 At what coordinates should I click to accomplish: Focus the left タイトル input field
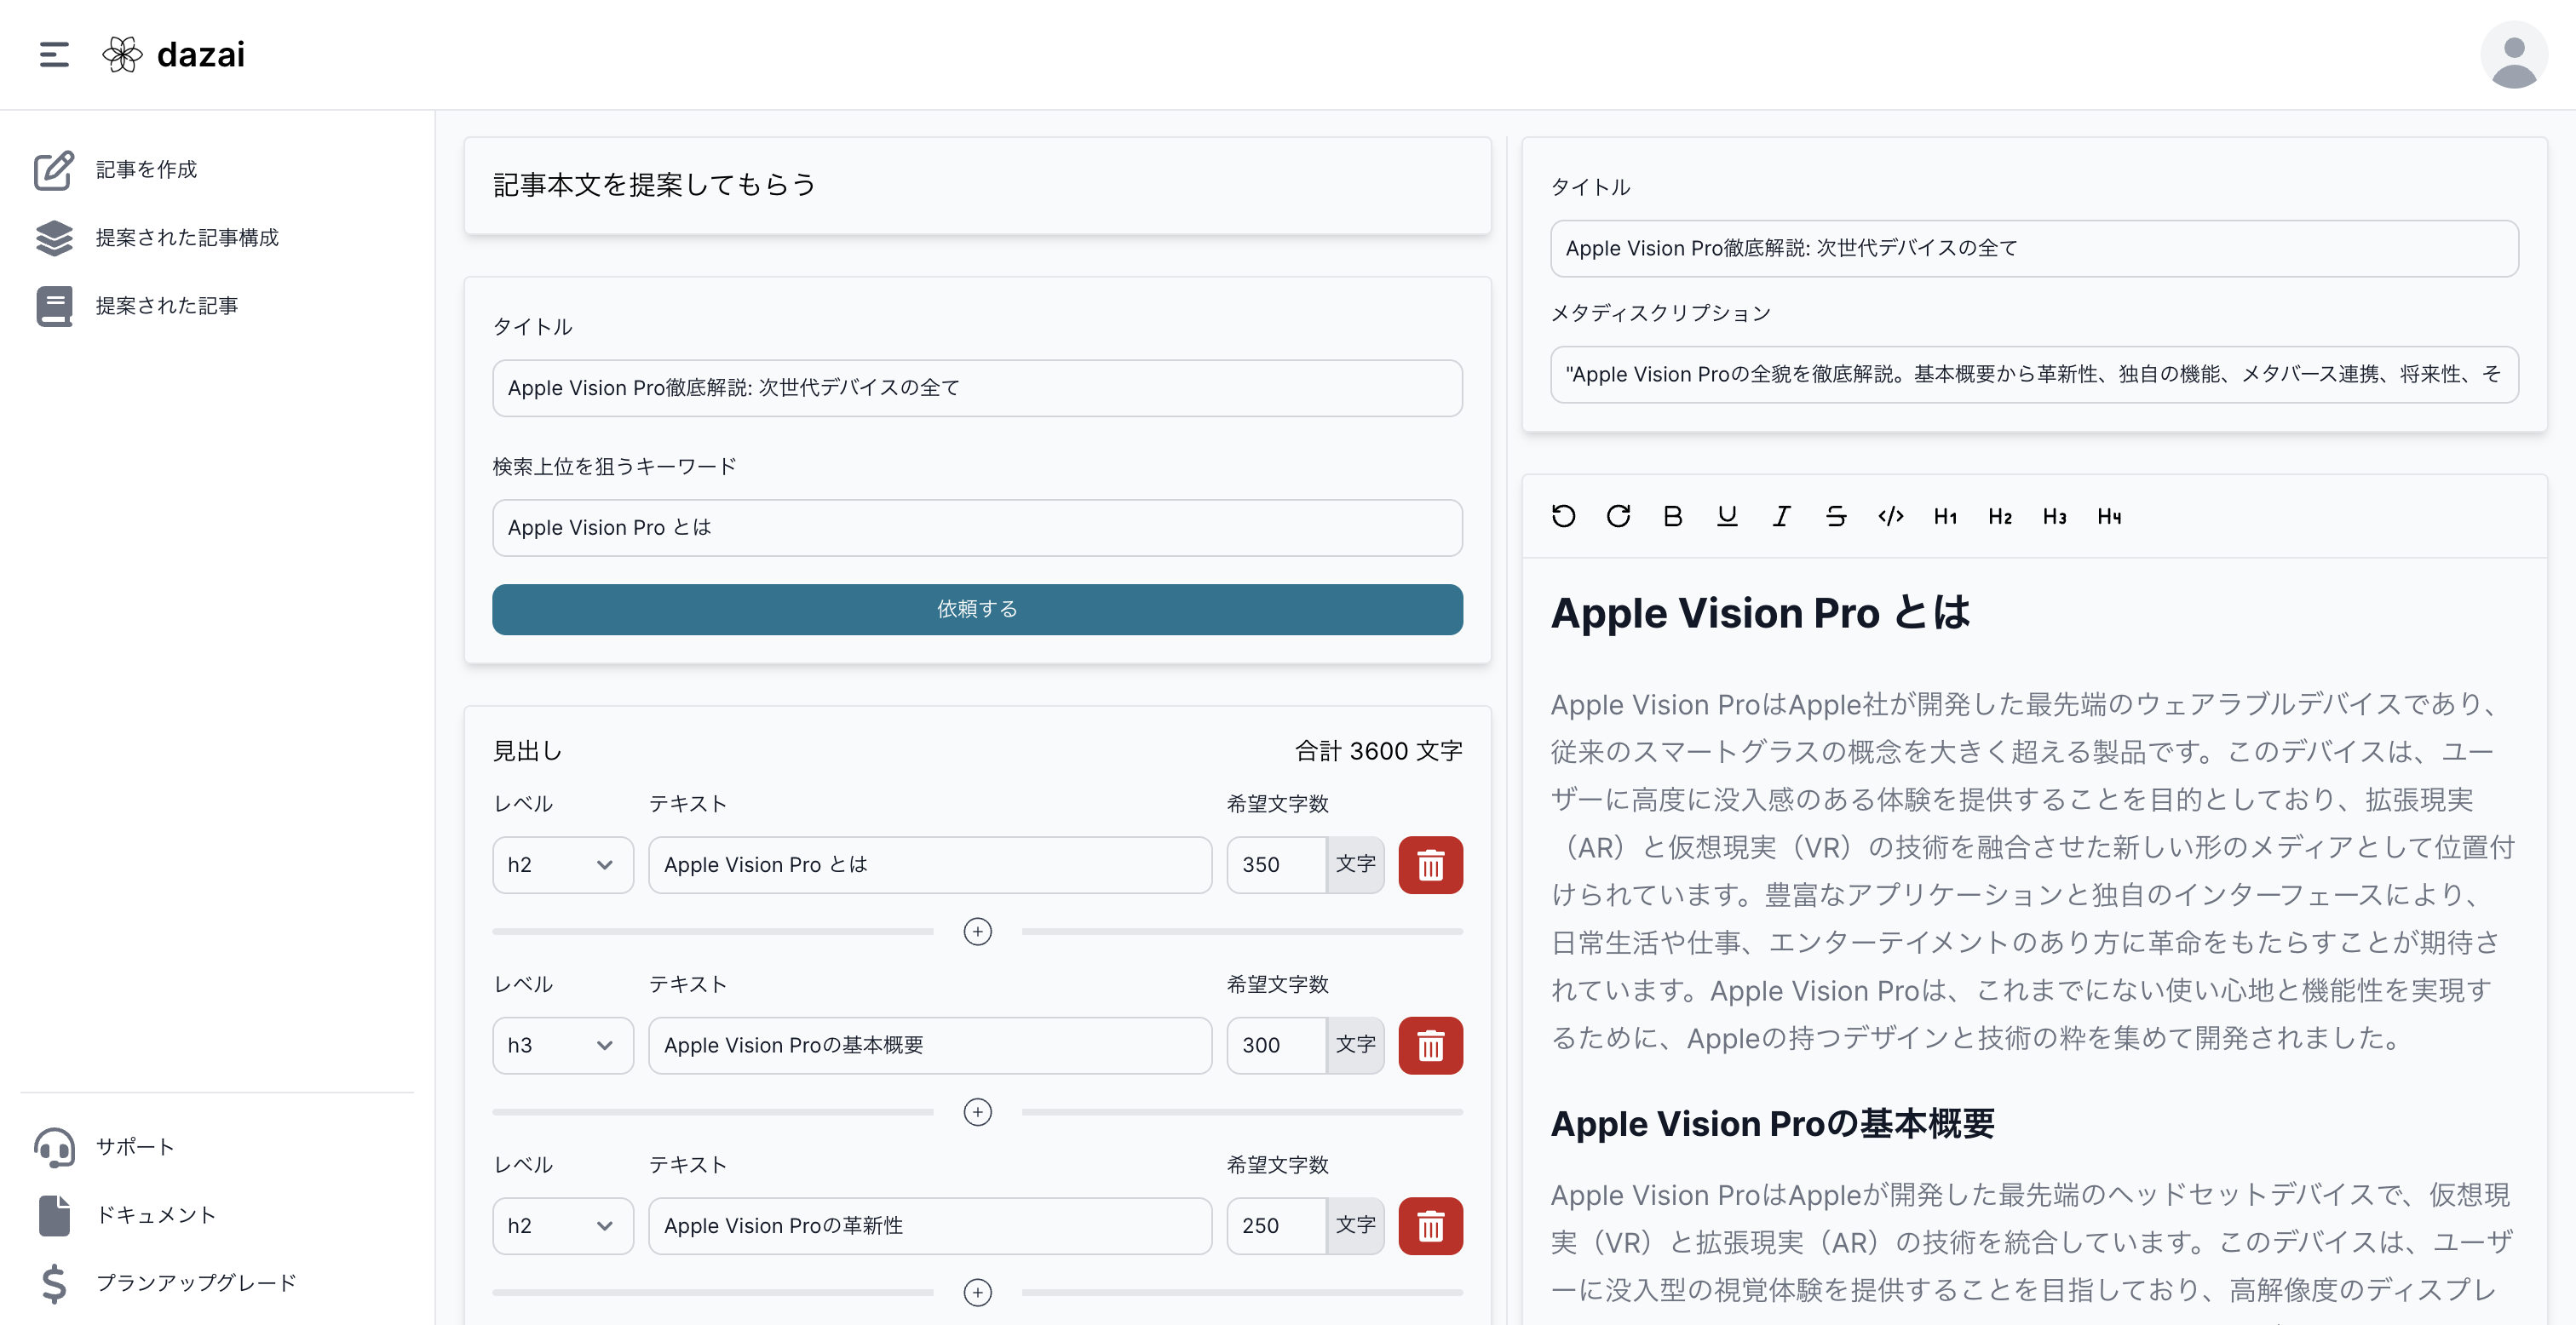click(x=977, y=388)
